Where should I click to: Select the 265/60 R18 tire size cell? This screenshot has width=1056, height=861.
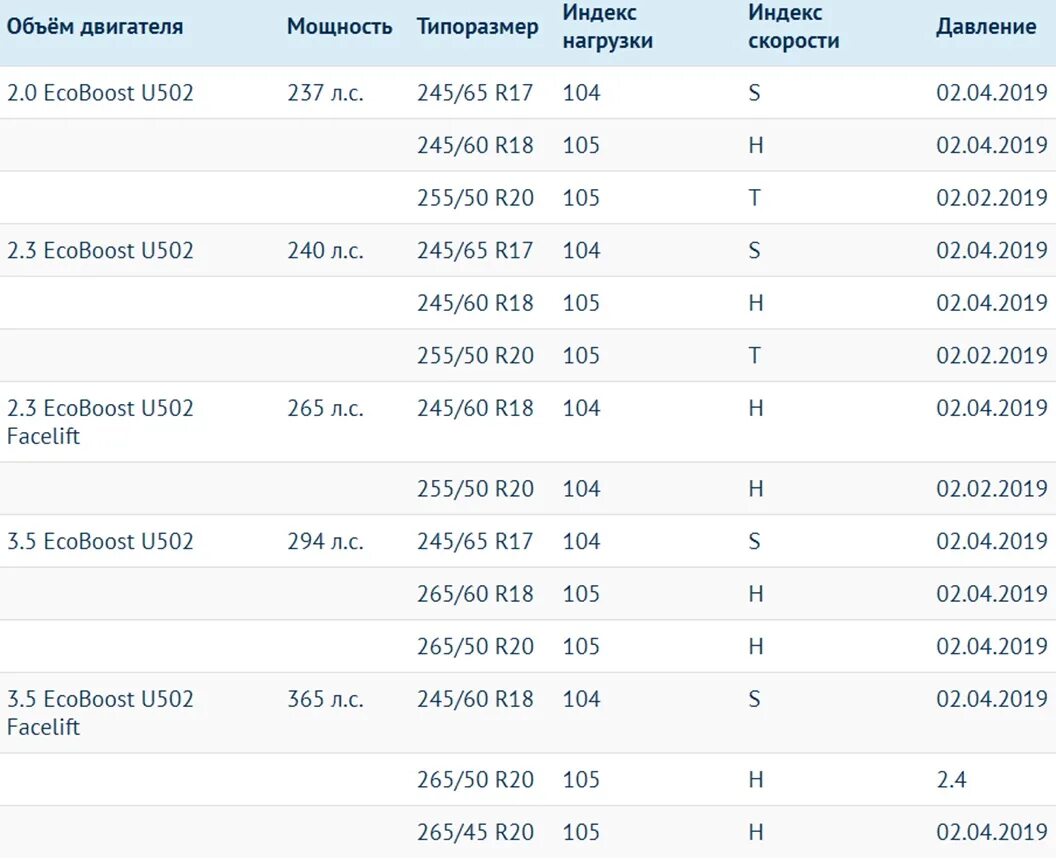coord(475,594)
